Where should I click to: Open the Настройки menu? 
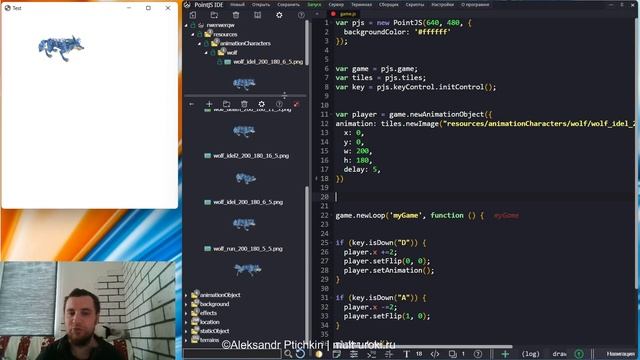(x=442, y=5)
